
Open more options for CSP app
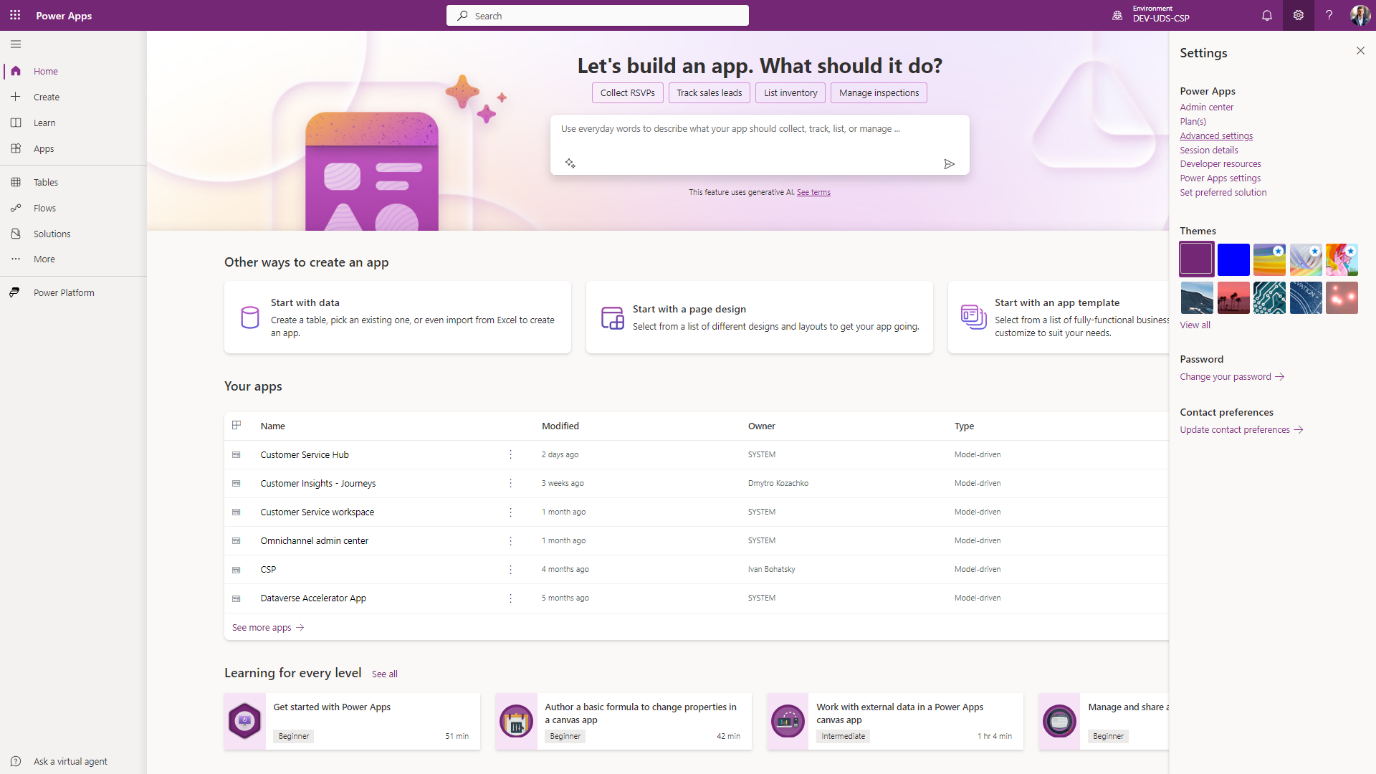point(510,569)
